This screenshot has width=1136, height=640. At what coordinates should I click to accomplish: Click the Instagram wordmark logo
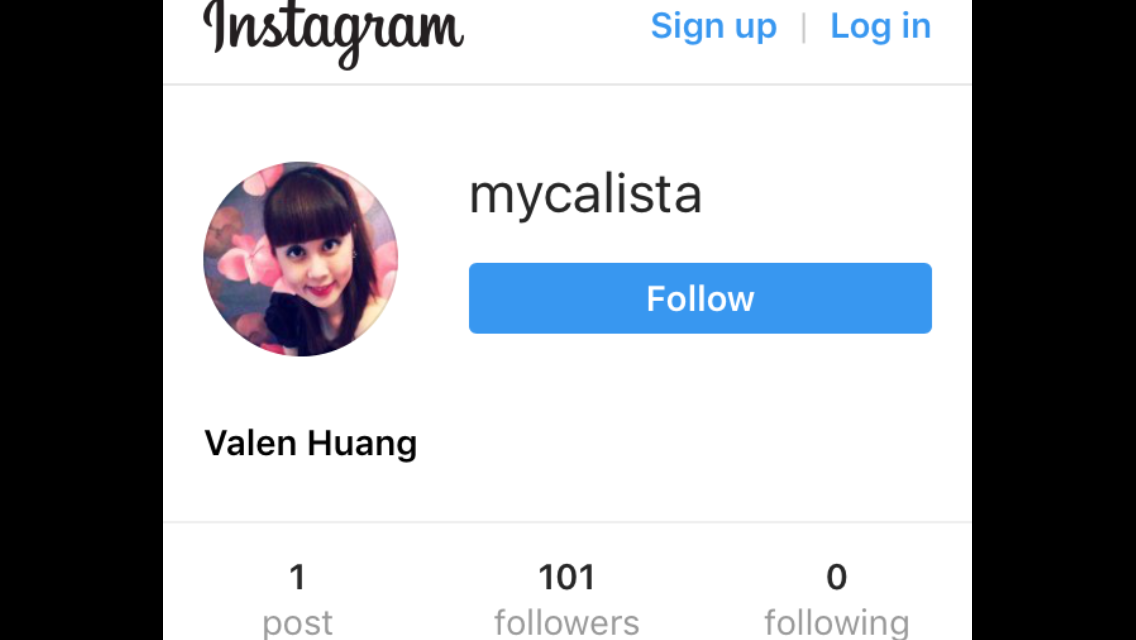tap(333, 34)
